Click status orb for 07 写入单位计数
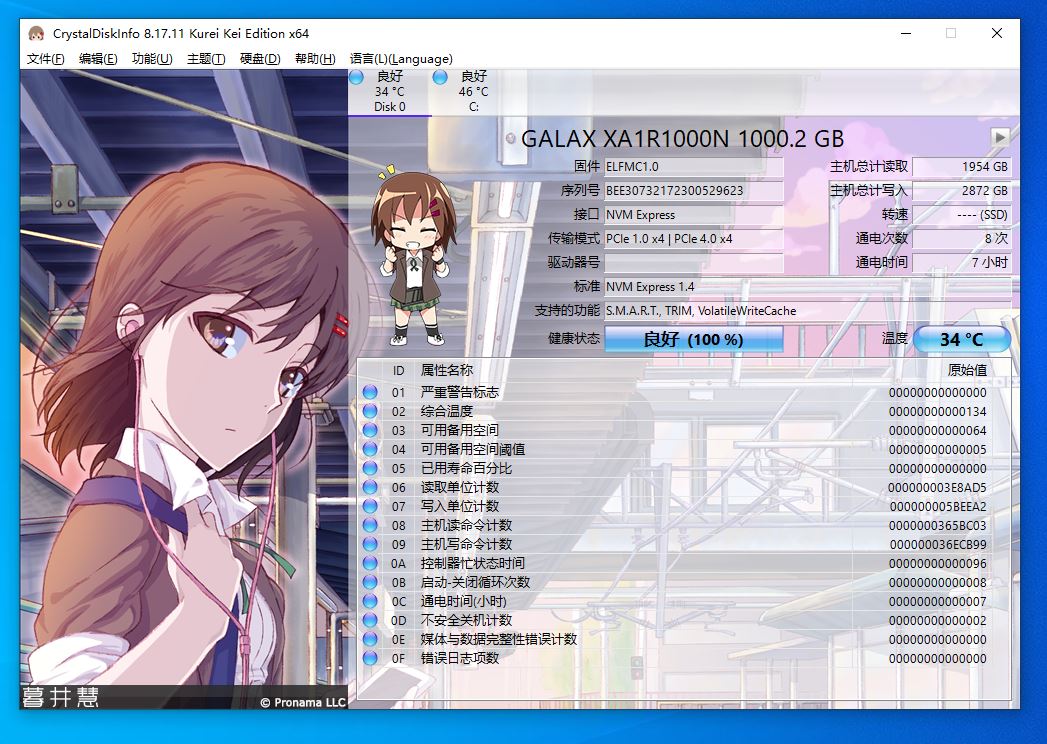 pyautogui.click(x=370, y=506)
